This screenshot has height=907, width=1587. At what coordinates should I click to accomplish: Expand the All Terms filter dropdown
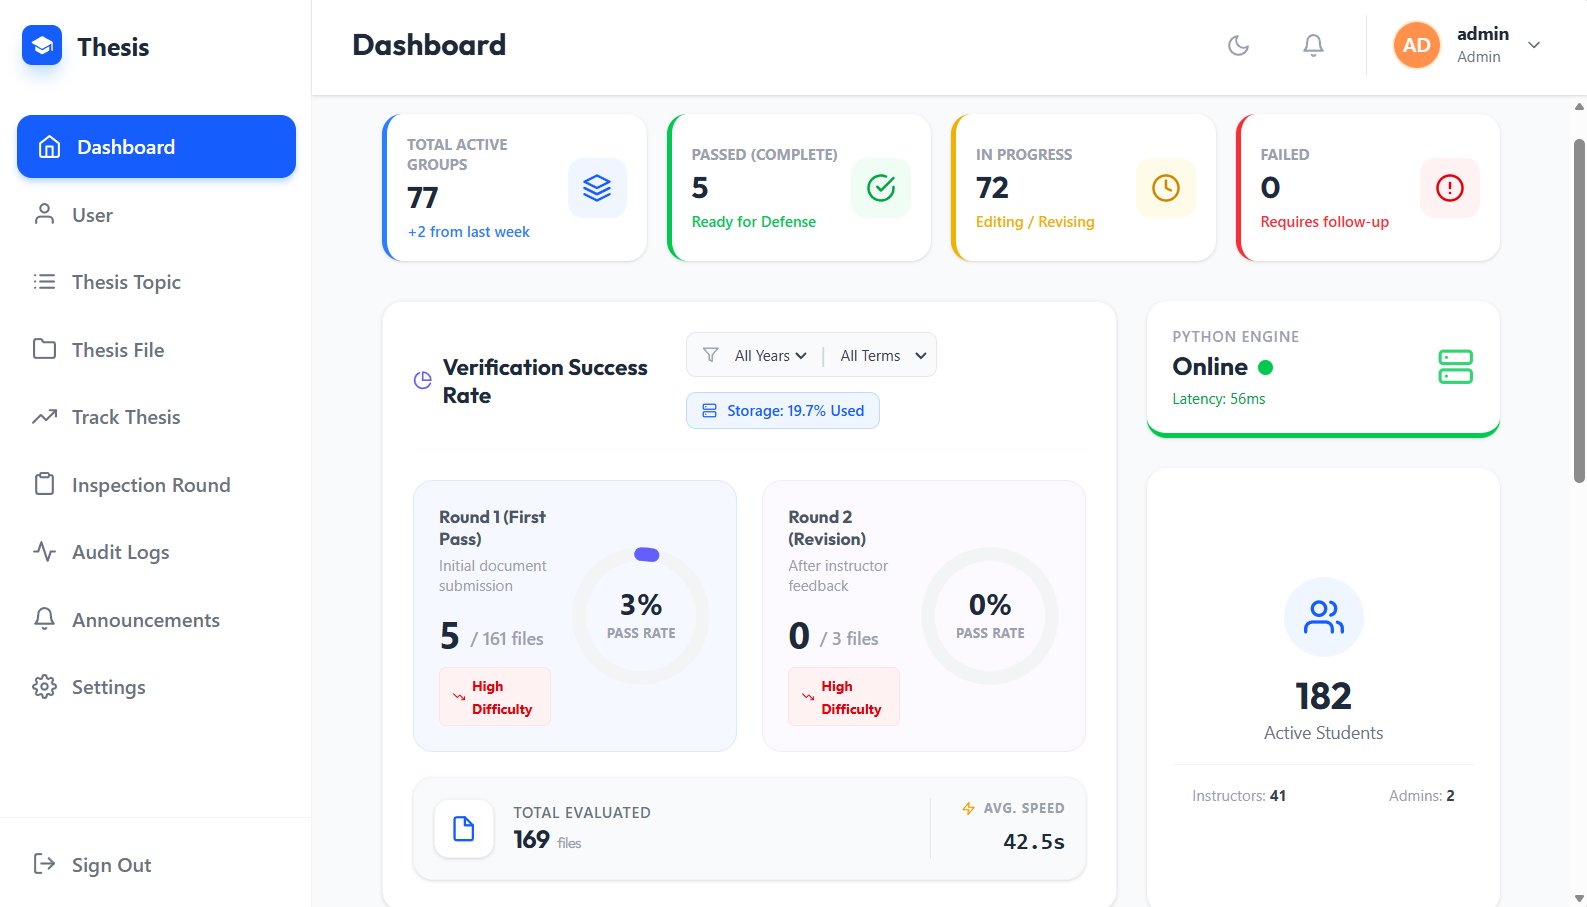[882, 356]
